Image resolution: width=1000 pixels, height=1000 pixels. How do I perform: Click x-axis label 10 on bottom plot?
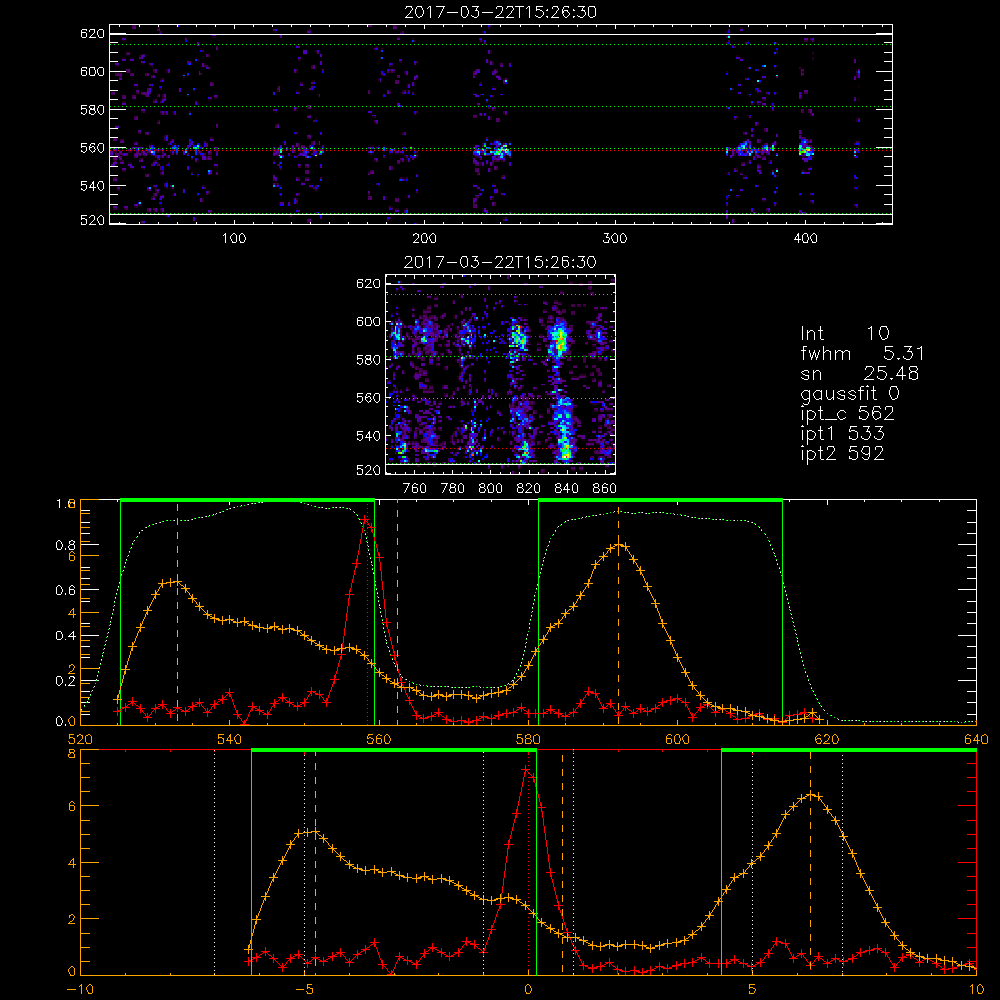click(x=976, y=990)
